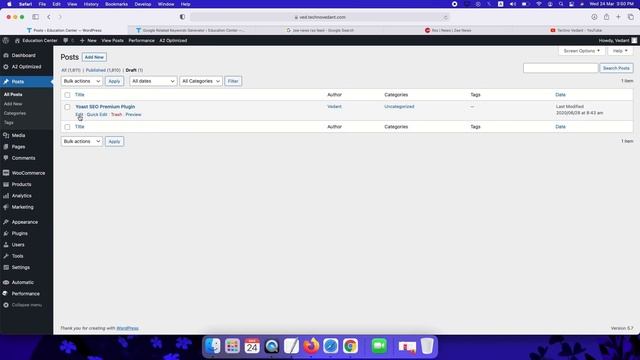
Task: Toggle Safari sidebar button
Action: tap(36, 17)
